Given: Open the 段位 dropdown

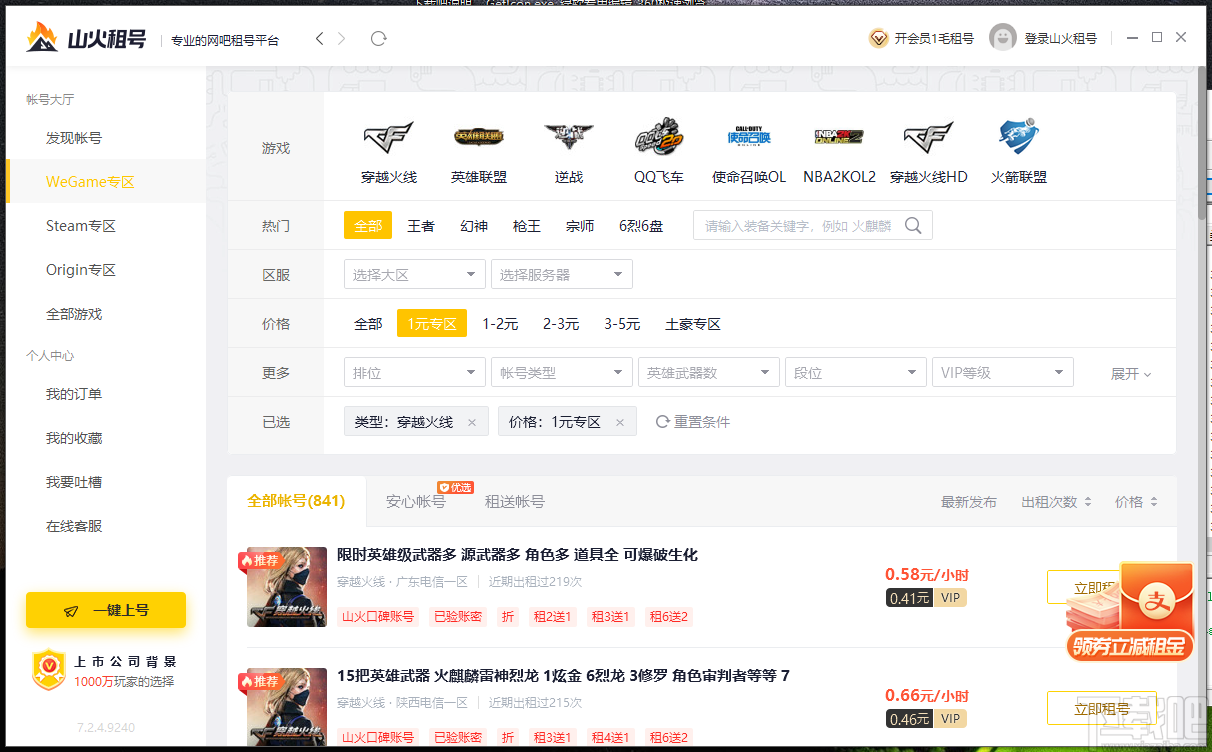Looking at the screenshot, I should point(856,373).
